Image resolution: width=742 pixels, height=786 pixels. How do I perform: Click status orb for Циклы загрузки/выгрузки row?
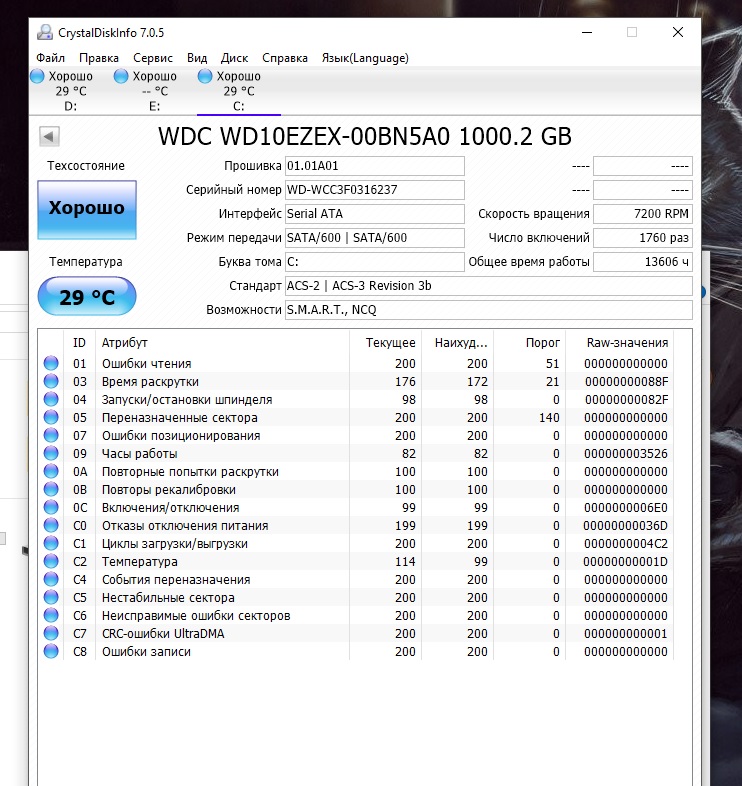tap(51, 543)
